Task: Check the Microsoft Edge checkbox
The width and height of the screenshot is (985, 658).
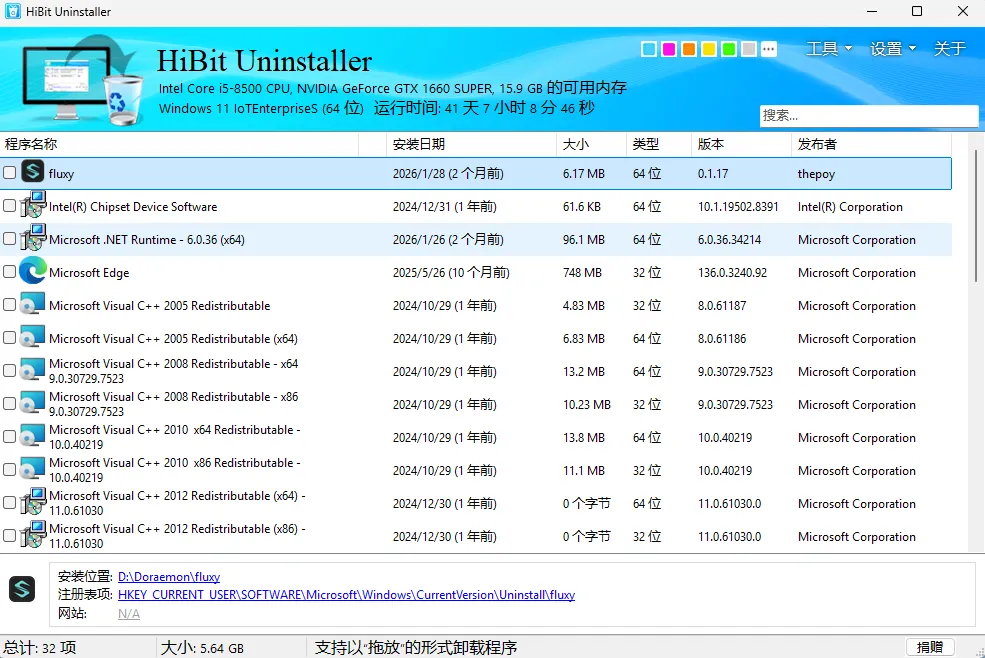Action: [9, 271]
